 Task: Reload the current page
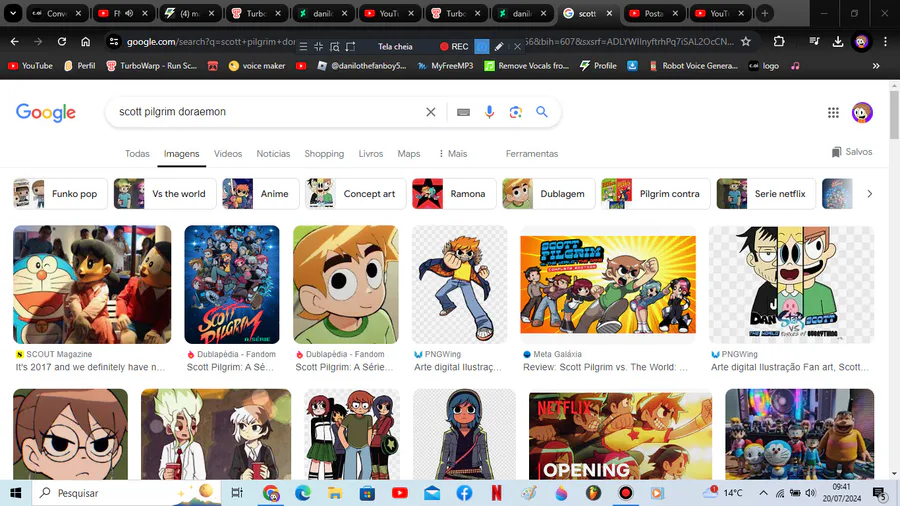62,41
